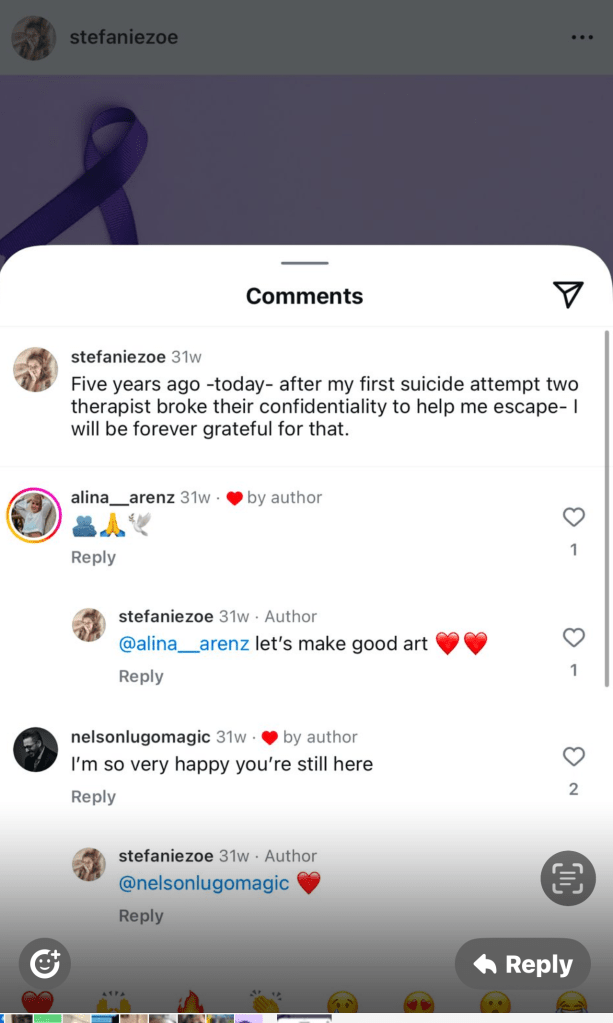Click the large Reply button
This screenshot has height=1023, width=613.
tap(523, 964)
